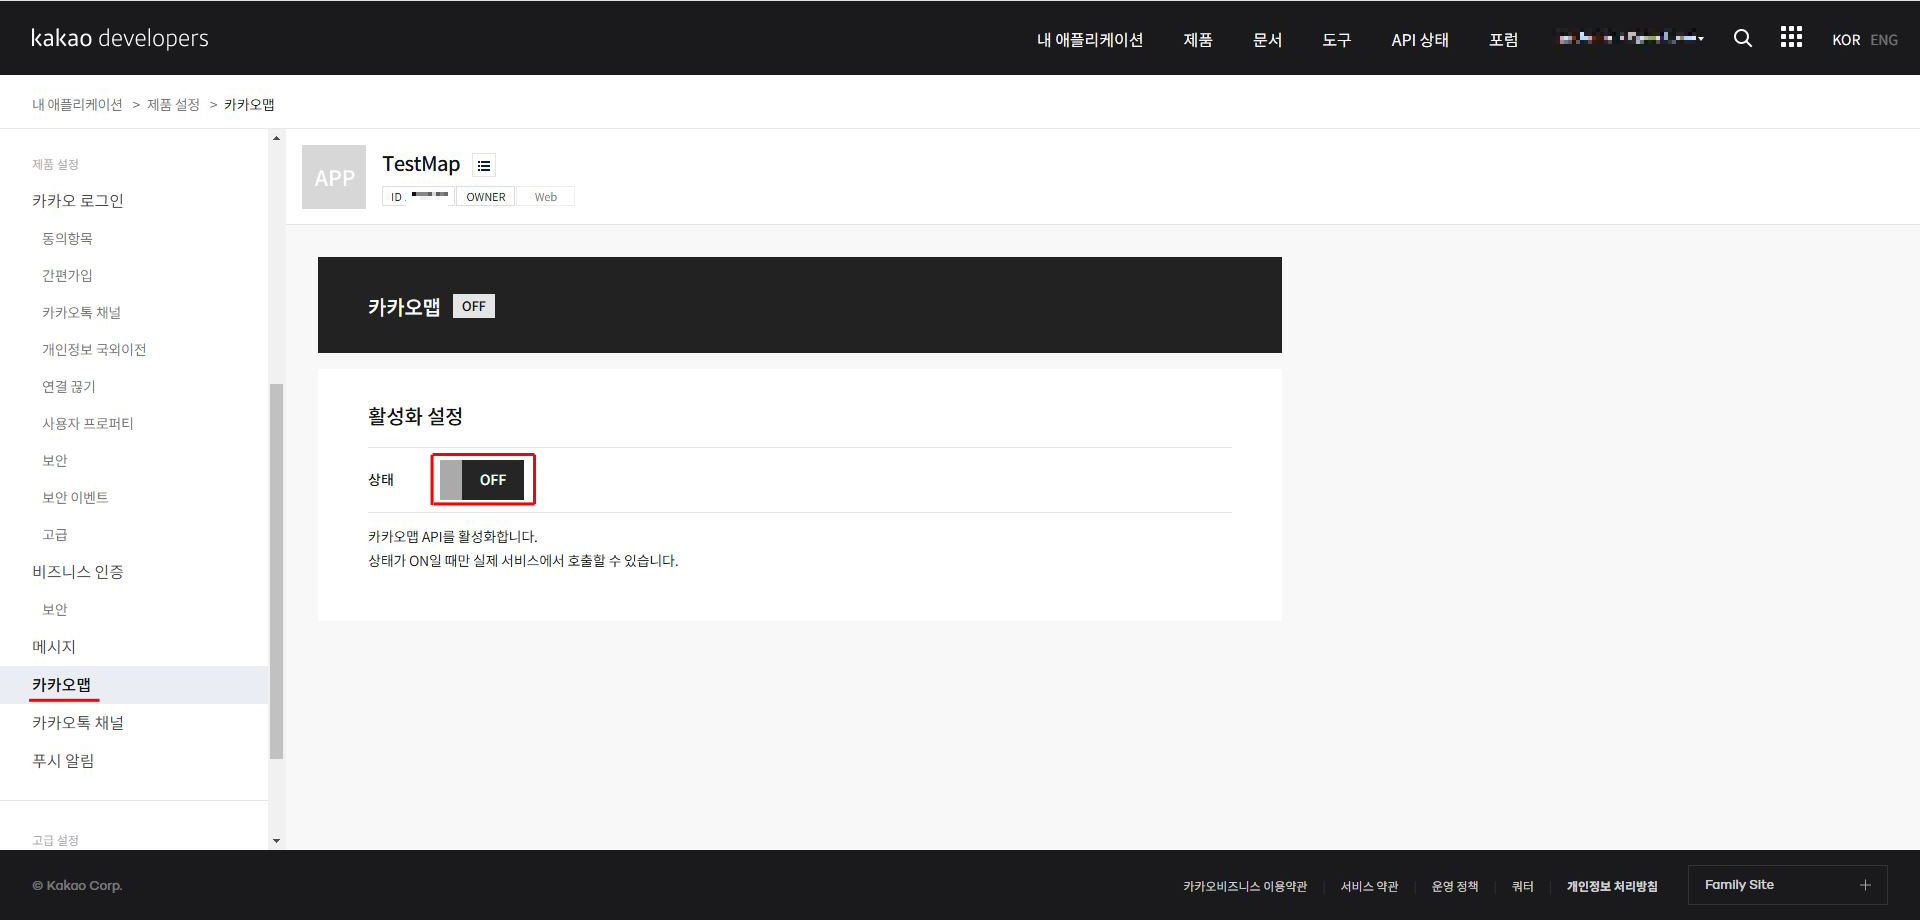Screen dimensions: 1920x920
Task: Expand the account name dropdown
Action: [1631, 39]
